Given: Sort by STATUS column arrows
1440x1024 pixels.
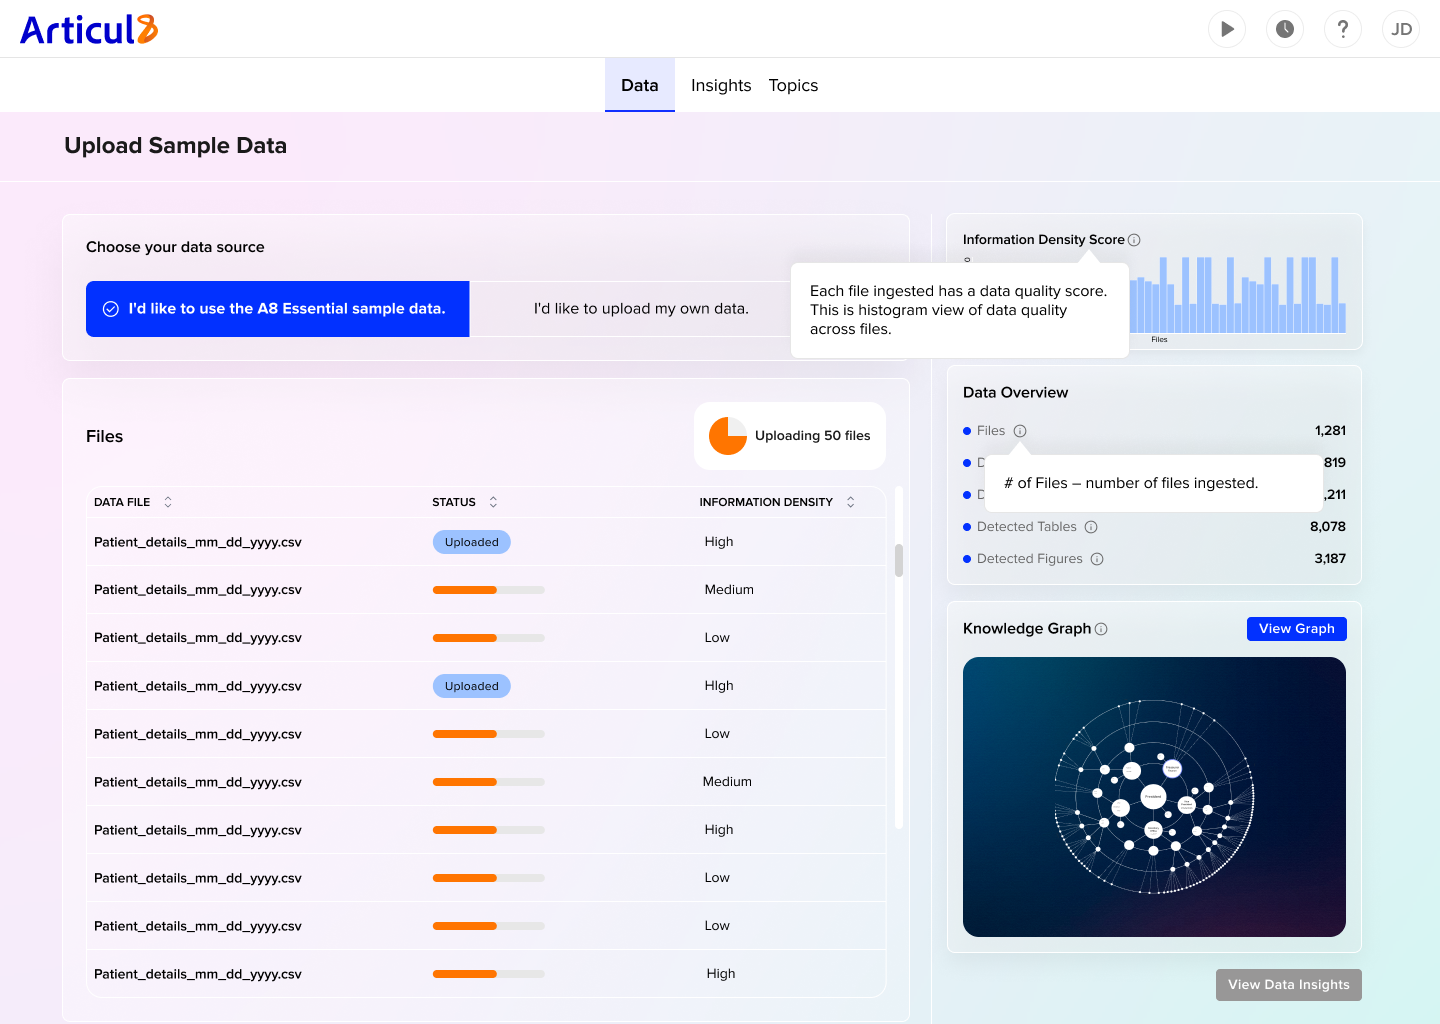Looking at the screenshot, I should [x=493, y=502].
